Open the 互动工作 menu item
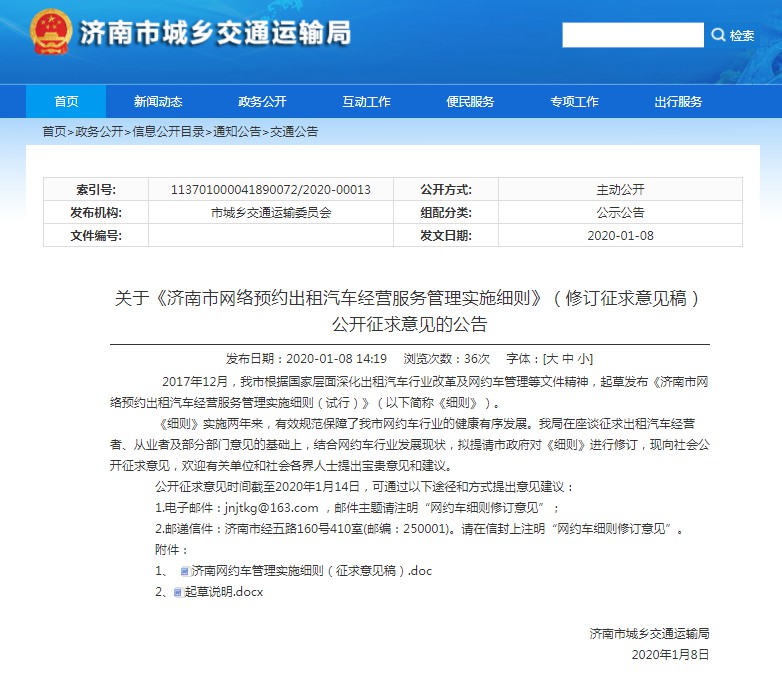The width and height of the screenshot is (782, 675). tap(367, 101)
